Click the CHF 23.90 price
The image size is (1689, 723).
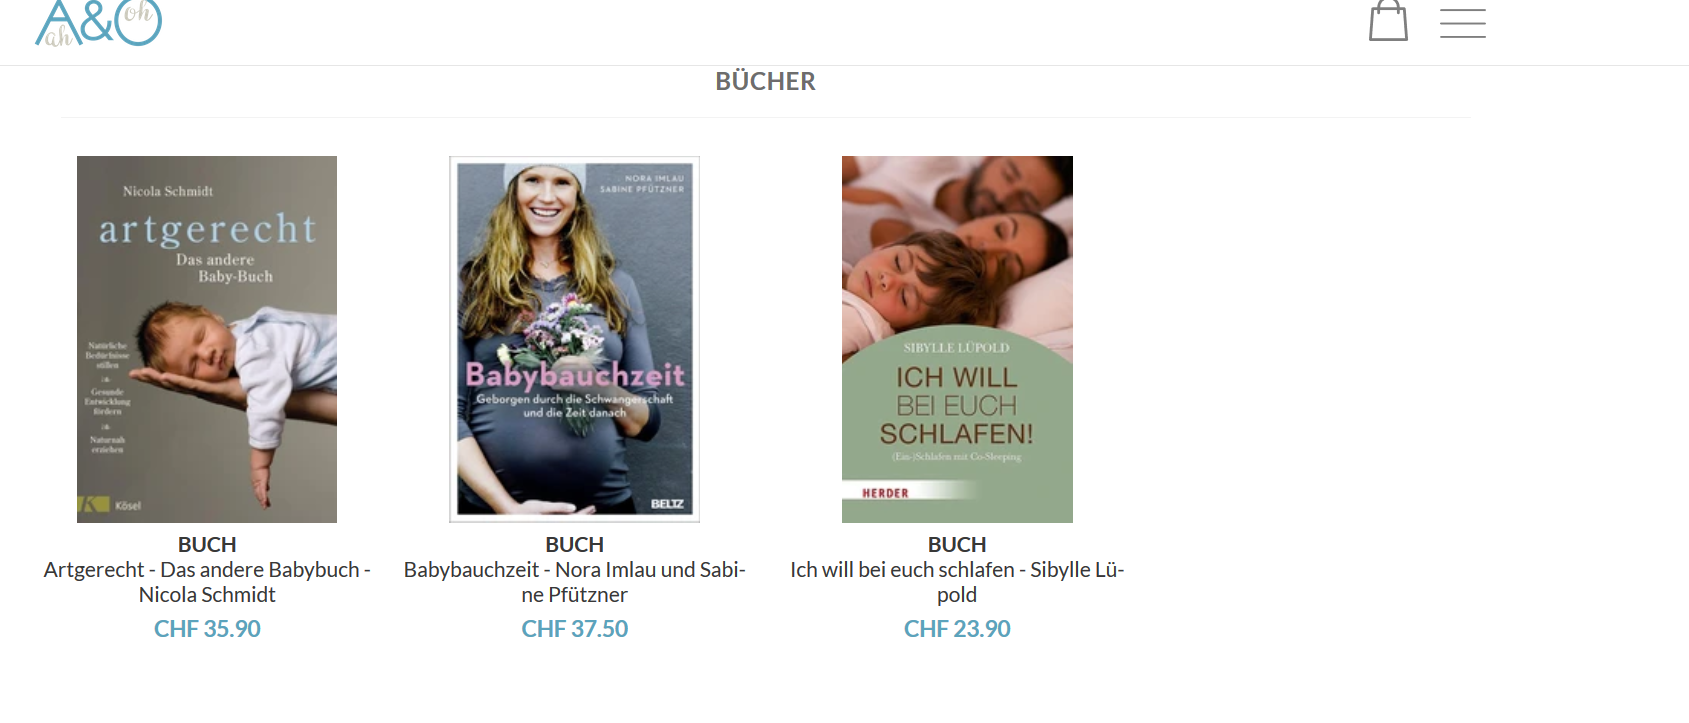click(x=957, y=629)
